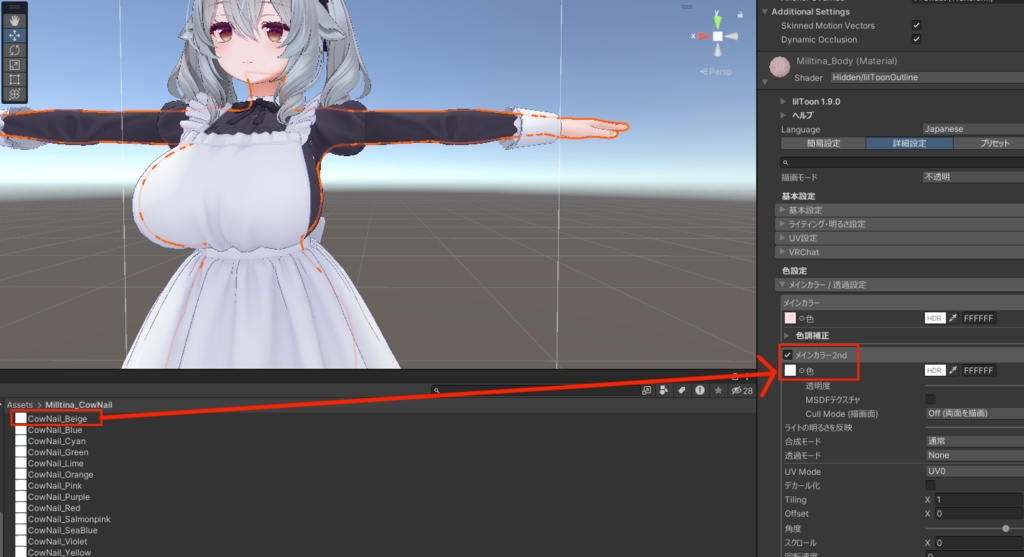Pick 2nd main color with eyedropper
The image size is (1024, 557).
point(953,370)
